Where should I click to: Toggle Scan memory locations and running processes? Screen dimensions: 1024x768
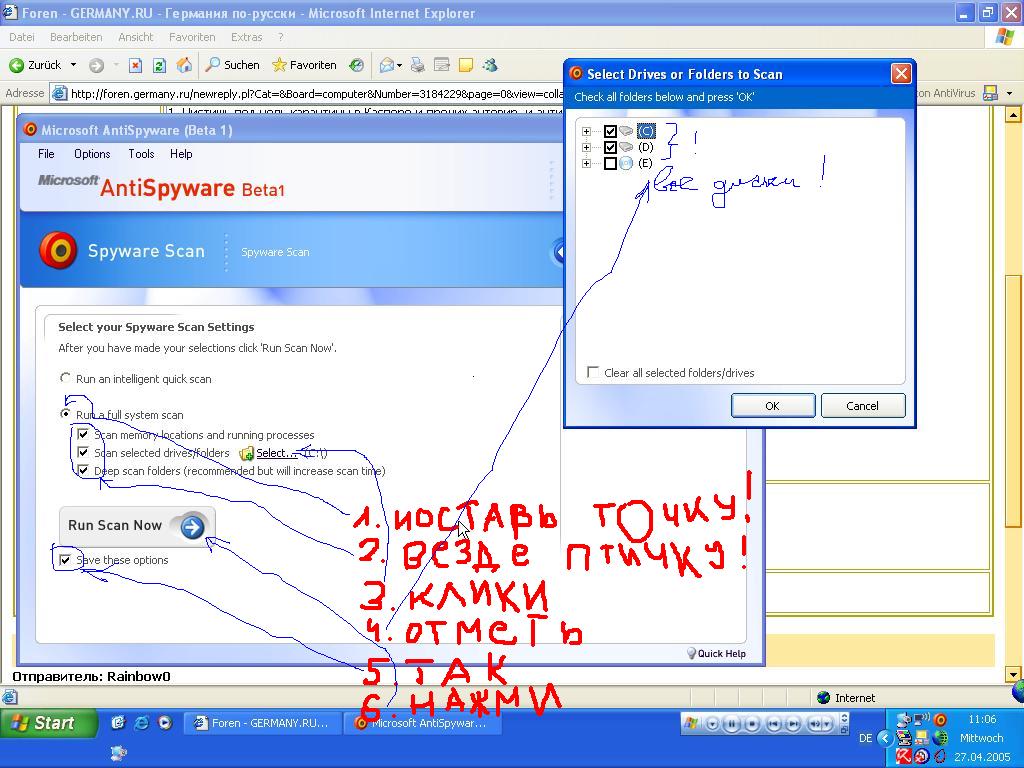click(83, 434)
